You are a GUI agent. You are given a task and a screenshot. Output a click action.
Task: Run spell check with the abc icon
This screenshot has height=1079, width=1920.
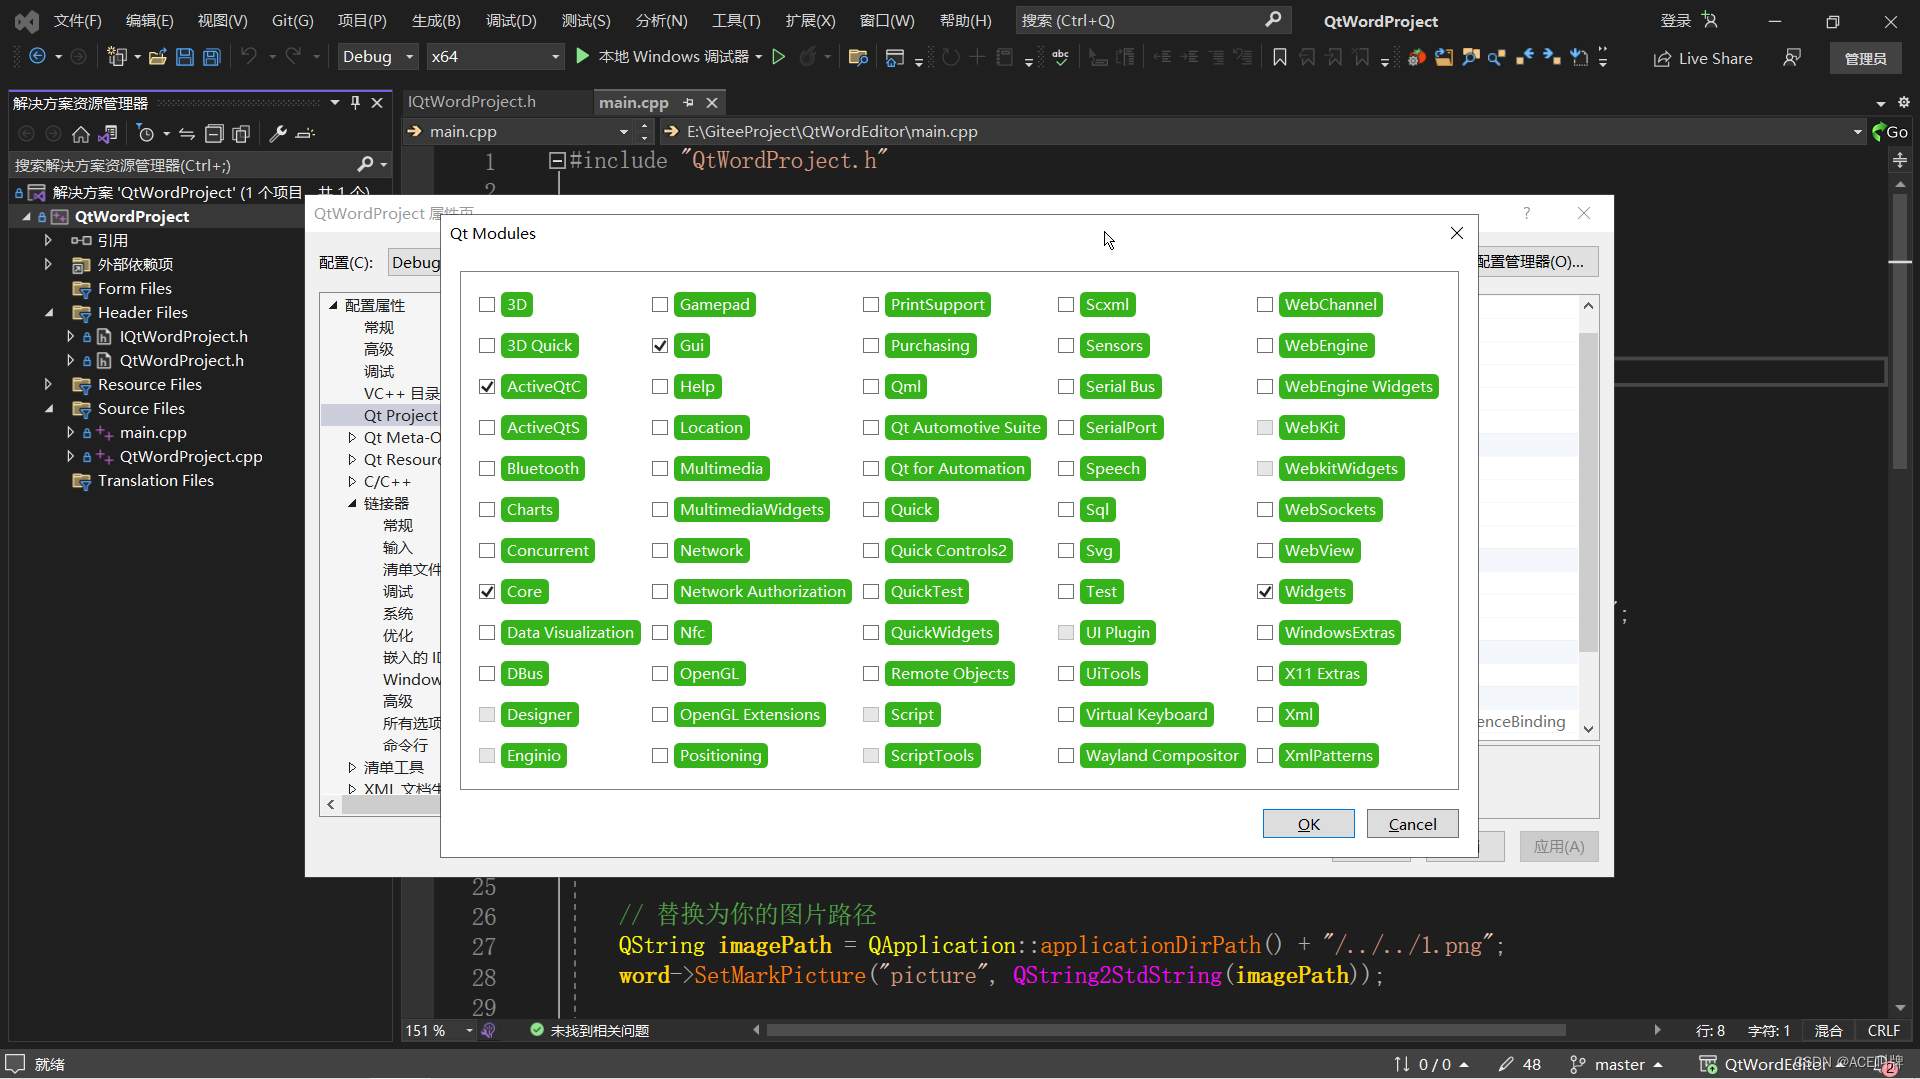coord(1060,57)
